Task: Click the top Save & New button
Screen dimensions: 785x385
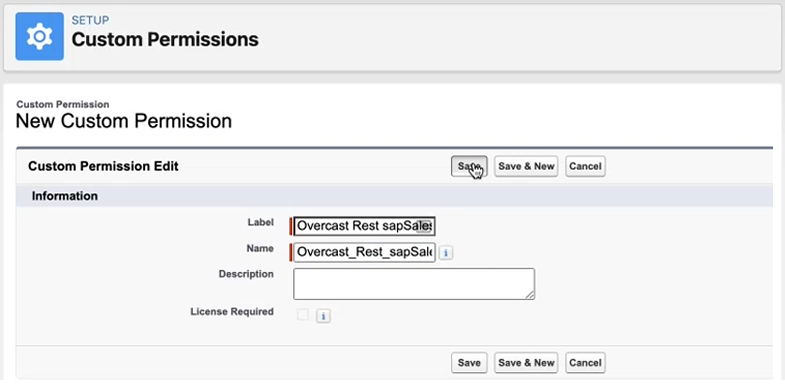Action: coord(526,166)
